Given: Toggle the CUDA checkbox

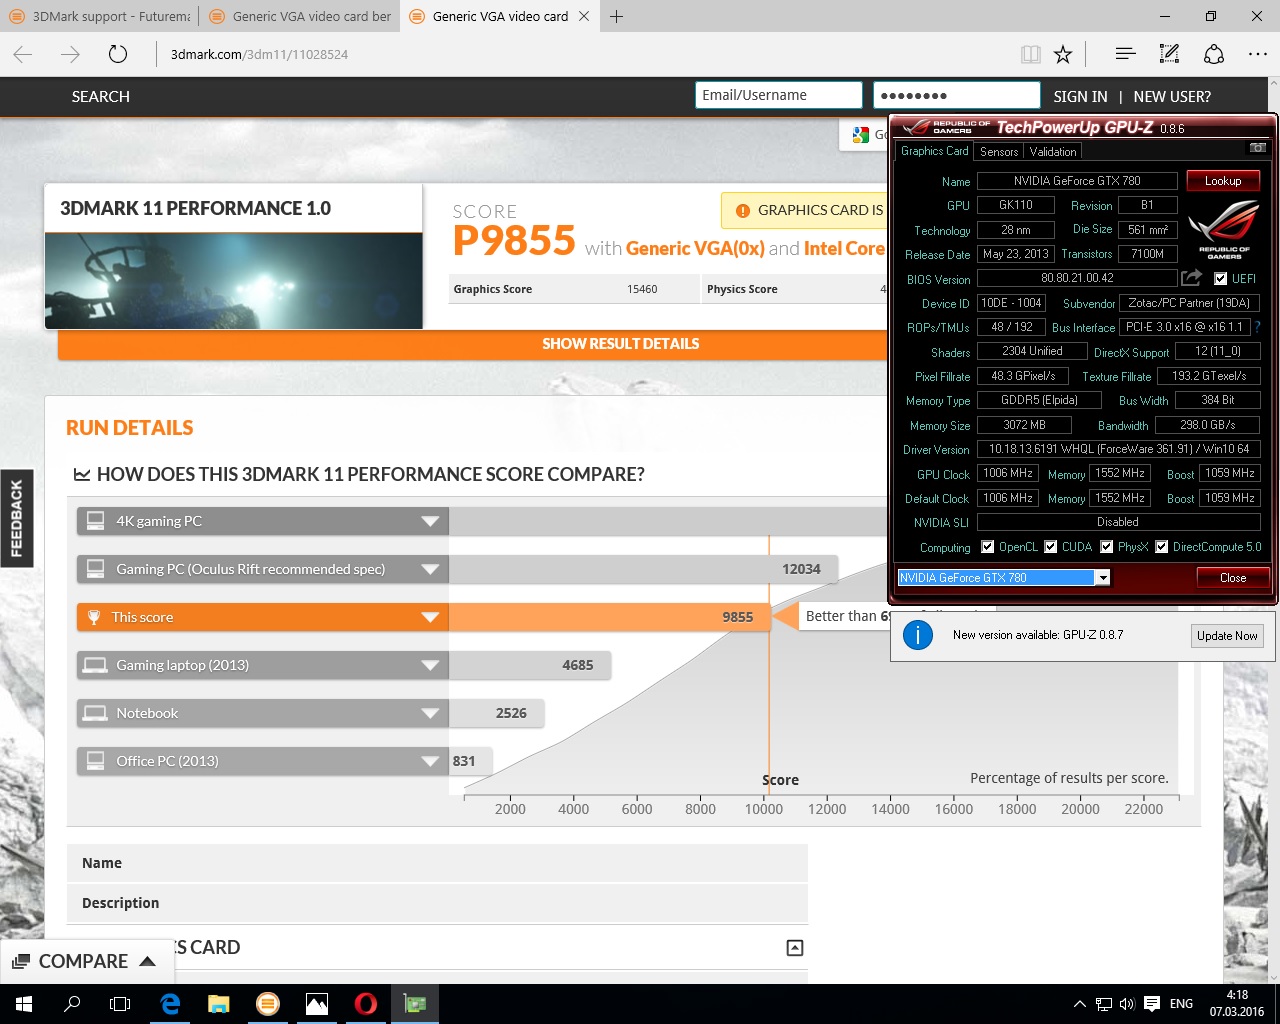Looking at the screenshot, I should (x=1051, y=547).
